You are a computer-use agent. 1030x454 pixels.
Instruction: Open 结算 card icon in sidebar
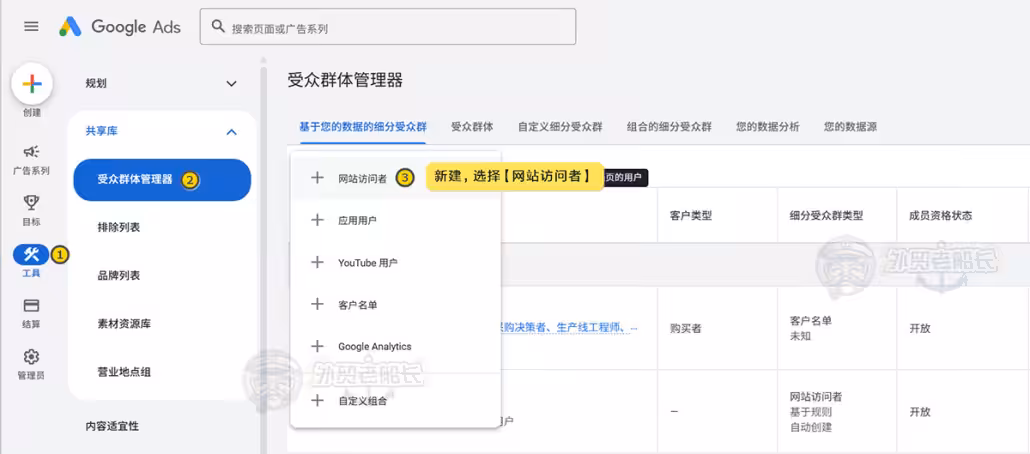point(32,306)
